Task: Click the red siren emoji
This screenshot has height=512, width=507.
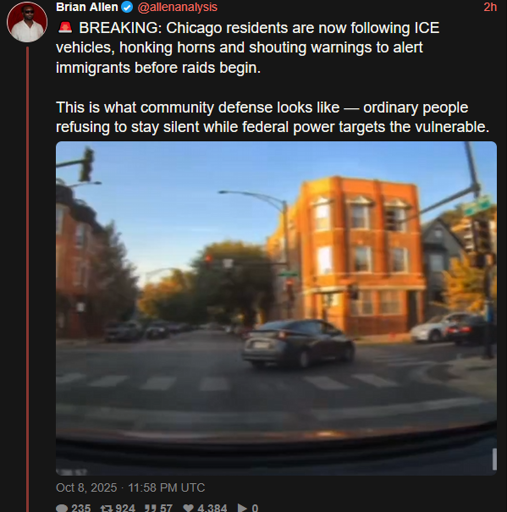Action: click(65, 28)
